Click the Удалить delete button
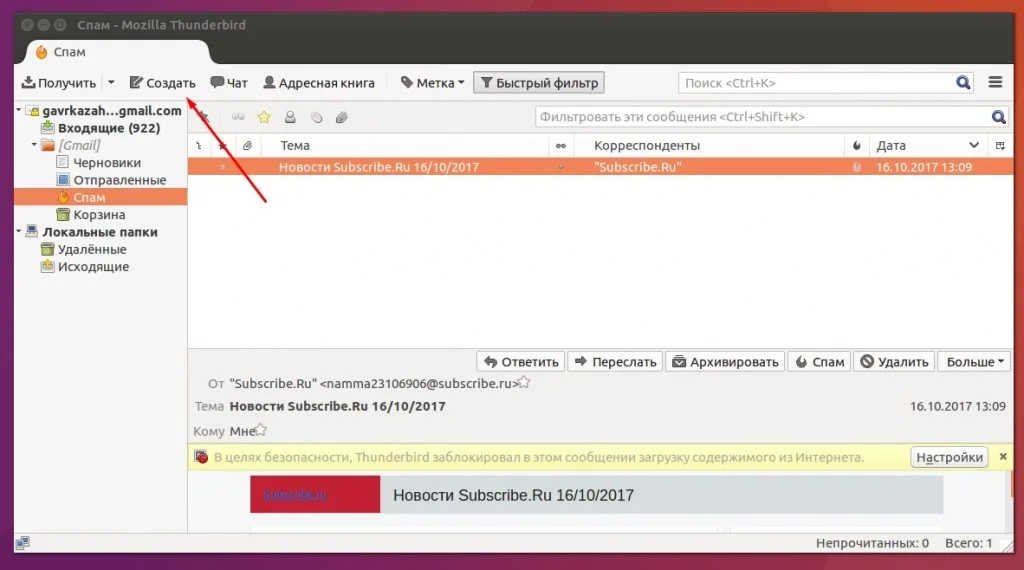The image size is (1024, 570). (x=894, y=362)
